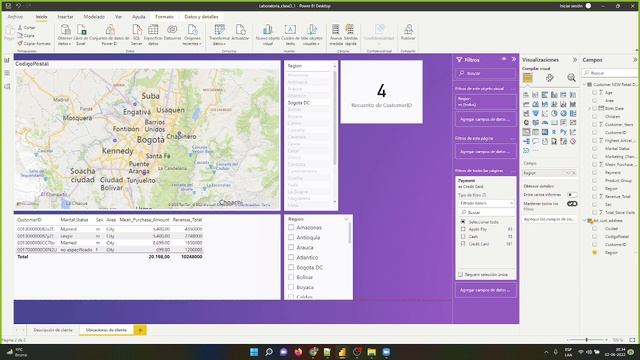Image resolution: width=640 pixels, height=360 pixels.
Task: Select the Python visual icon
Action: (564, 132)
